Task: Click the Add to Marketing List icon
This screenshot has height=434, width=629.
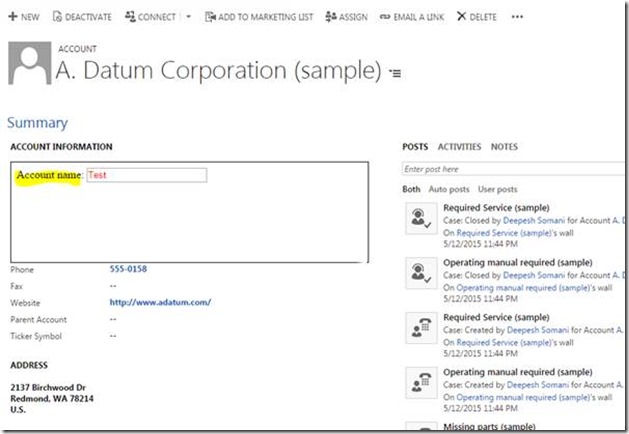Action: click(x=210, y=17)
